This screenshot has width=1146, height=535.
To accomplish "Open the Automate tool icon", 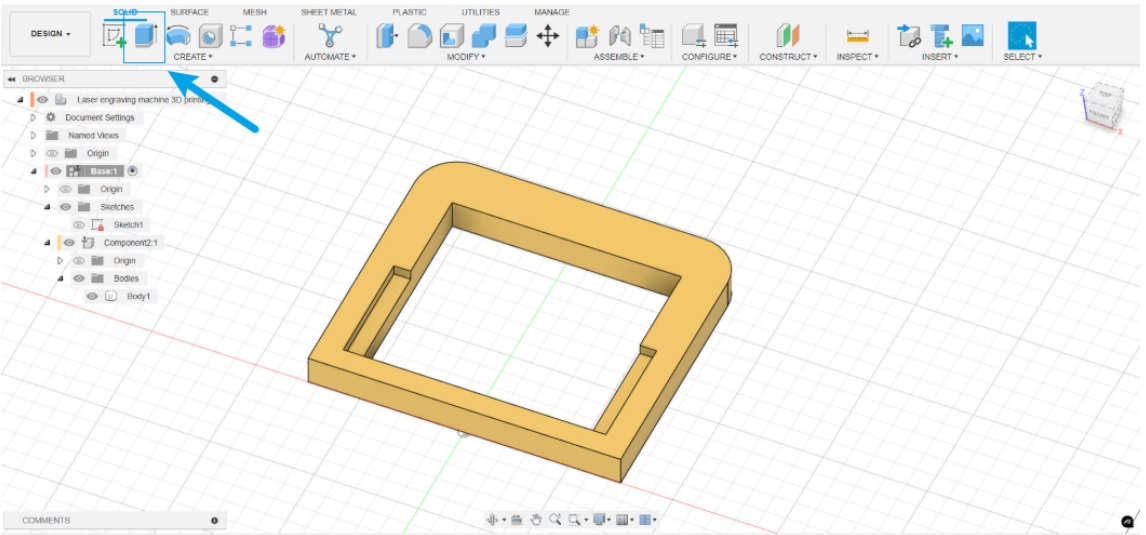I will point(330,35).
